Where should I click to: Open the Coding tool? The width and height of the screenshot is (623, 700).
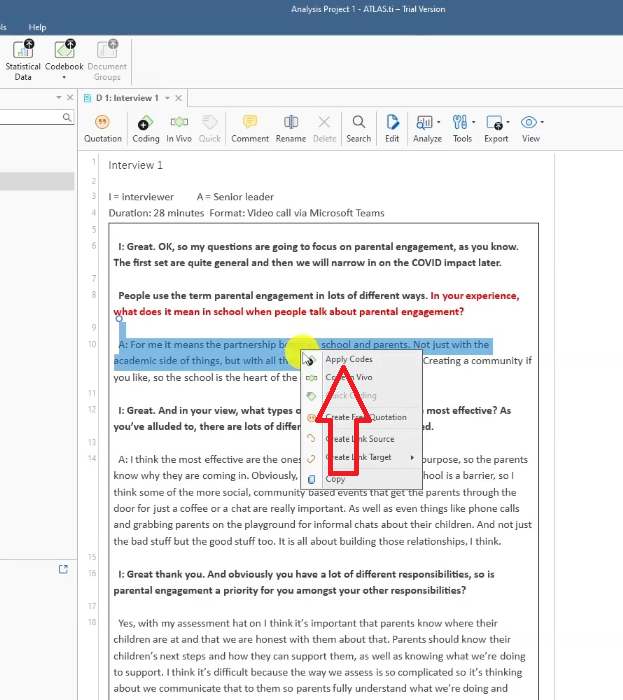[x=146, y=128]
